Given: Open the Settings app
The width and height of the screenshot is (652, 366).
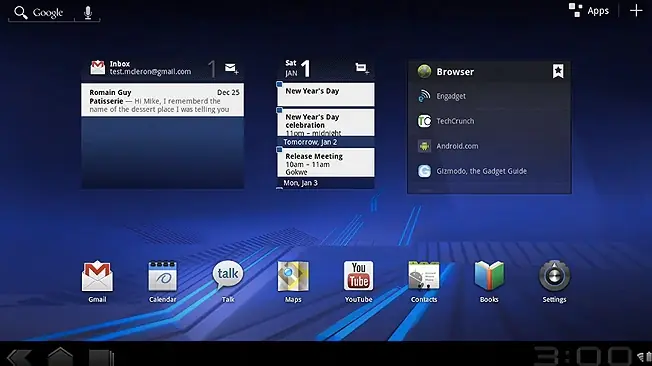Looking at the screenshot, I should (x=554, y=281).
